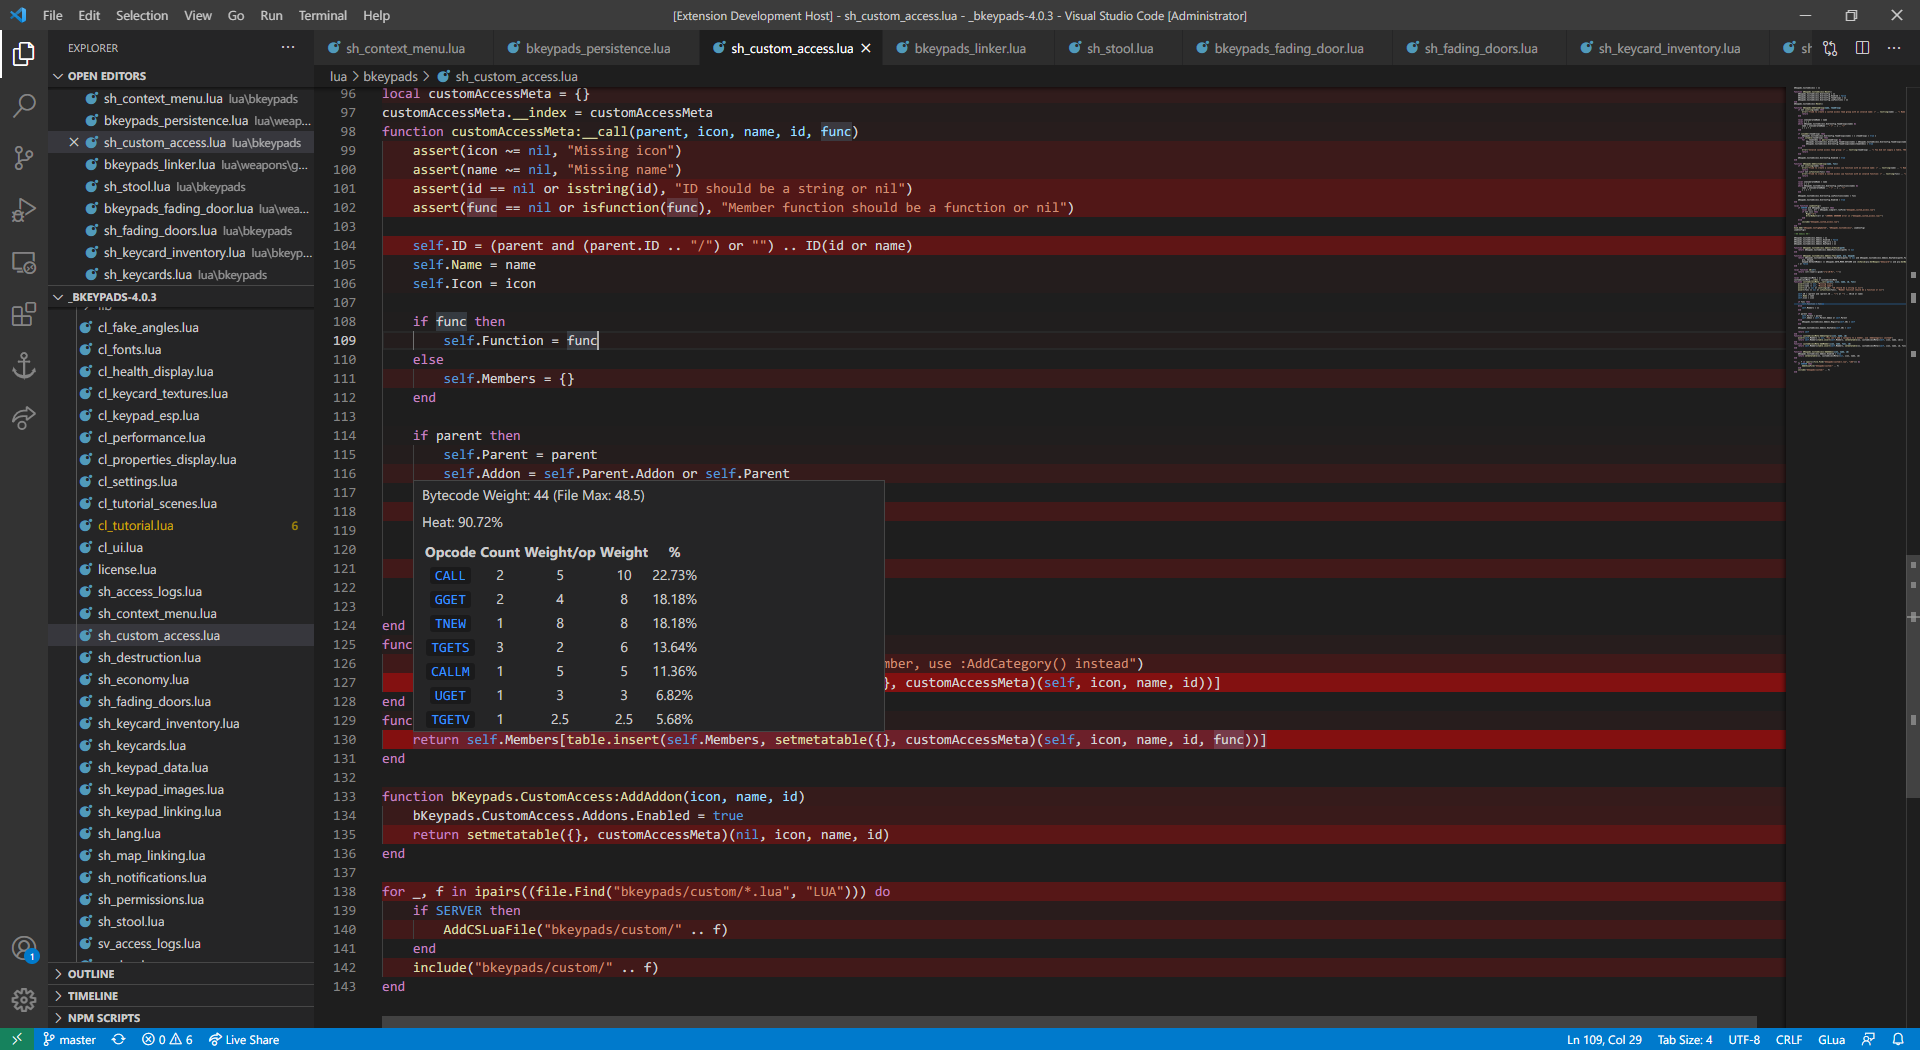The image size is (1920, 1050).
Task: Start Live Share session
Action: point(244,1040)
